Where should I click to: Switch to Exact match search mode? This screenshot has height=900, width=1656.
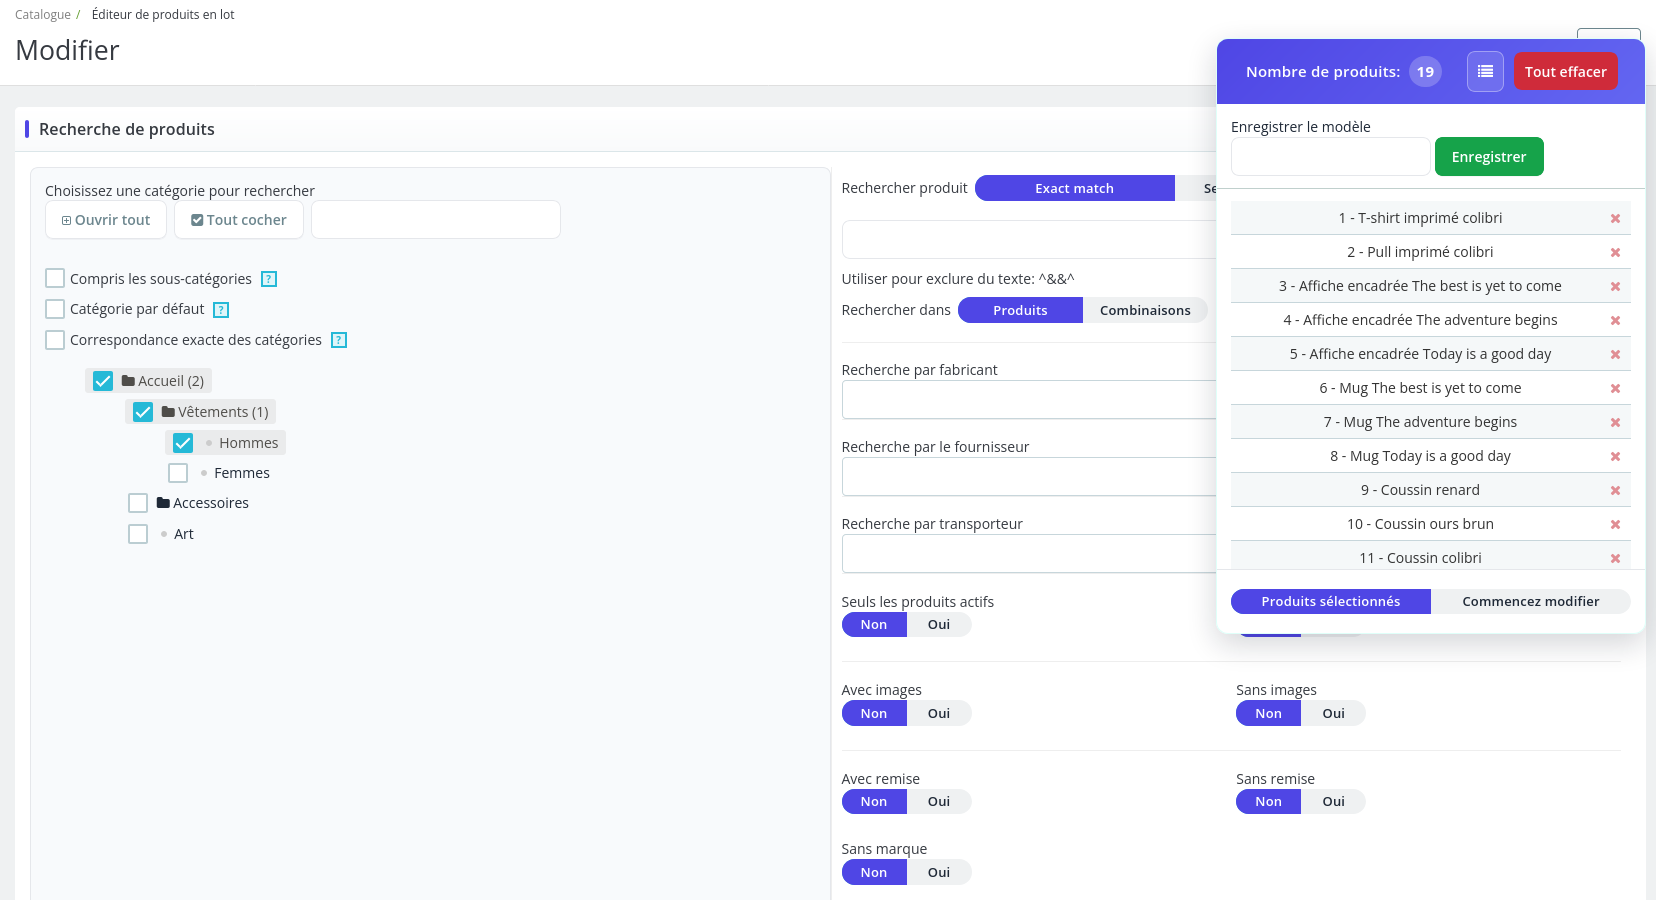1074,188
